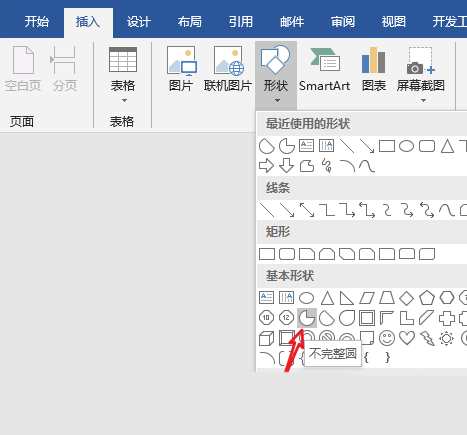Select the elbow double-arrow connector
This screenshot has width=467, height=435.
(x=367, y=210)
